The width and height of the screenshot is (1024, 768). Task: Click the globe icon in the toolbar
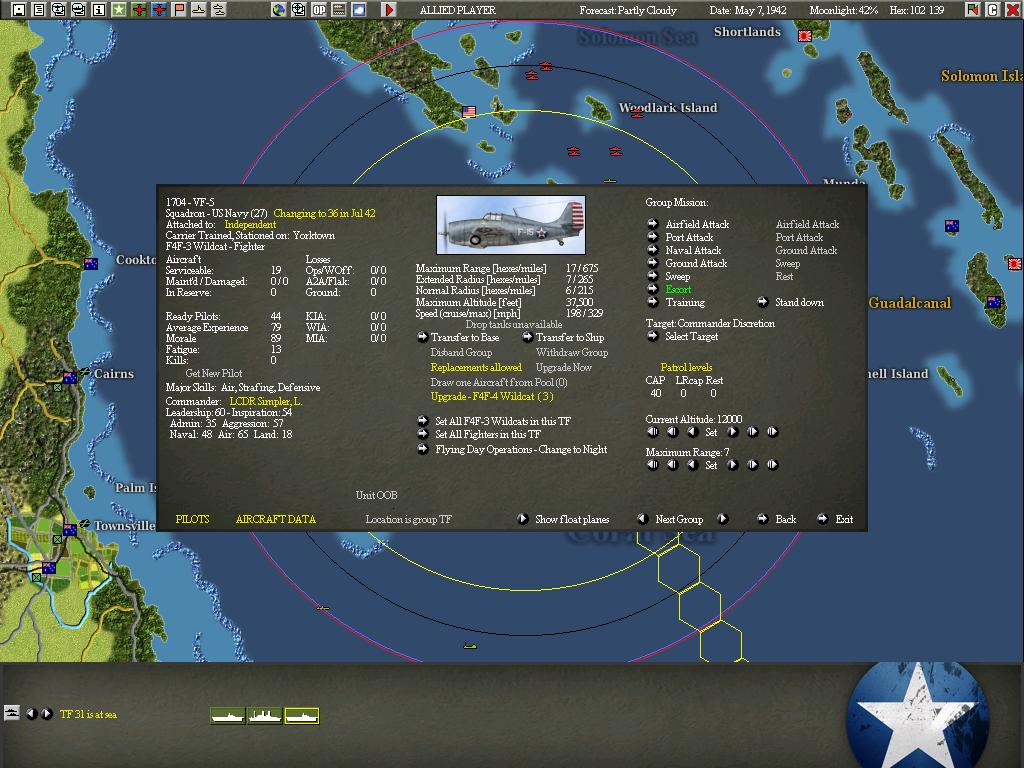point(278,10)
